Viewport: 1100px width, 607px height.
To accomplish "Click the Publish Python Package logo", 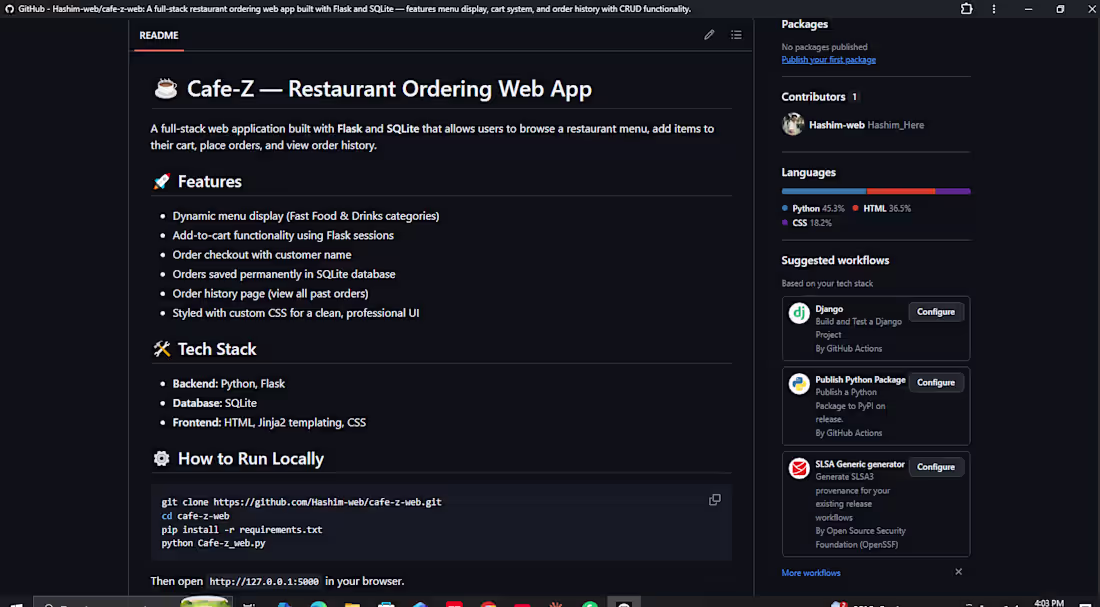I will [799, 384].
